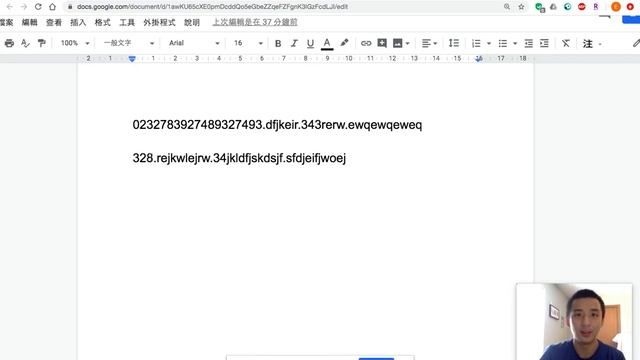Open the teal circular extension icon
This screenshot has height=360, width=640.
pos(567,7)
